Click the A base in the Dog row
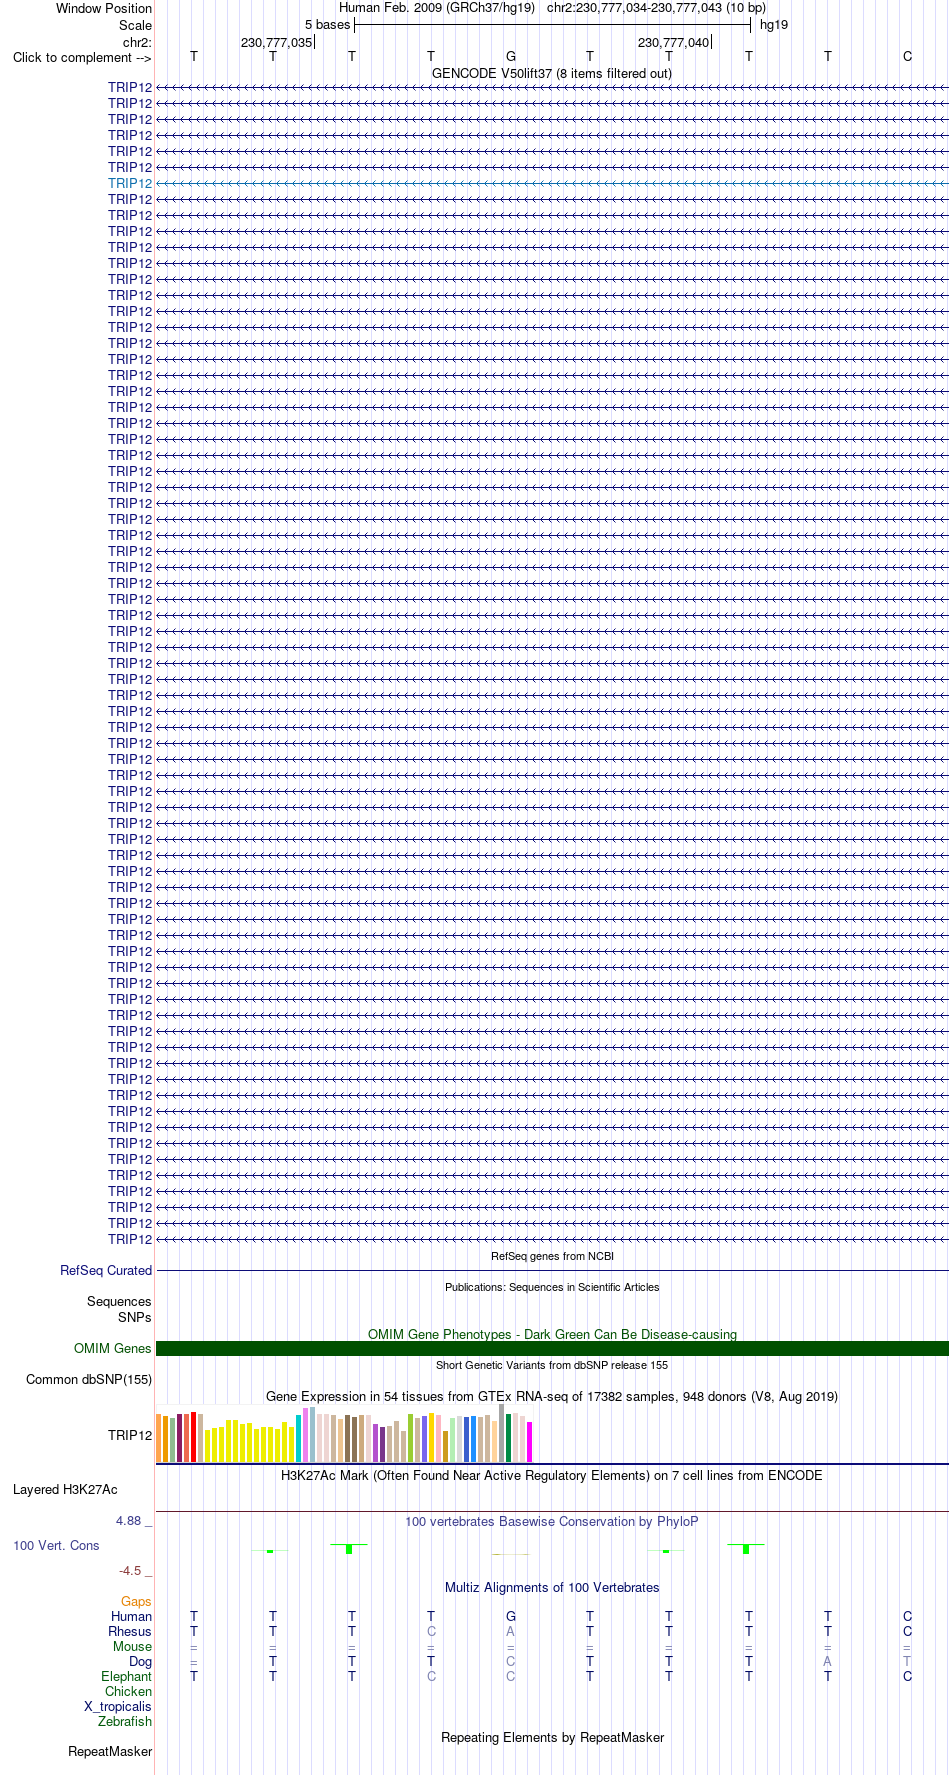This screenshot has height=1775, width=950. pos(828,1661)
